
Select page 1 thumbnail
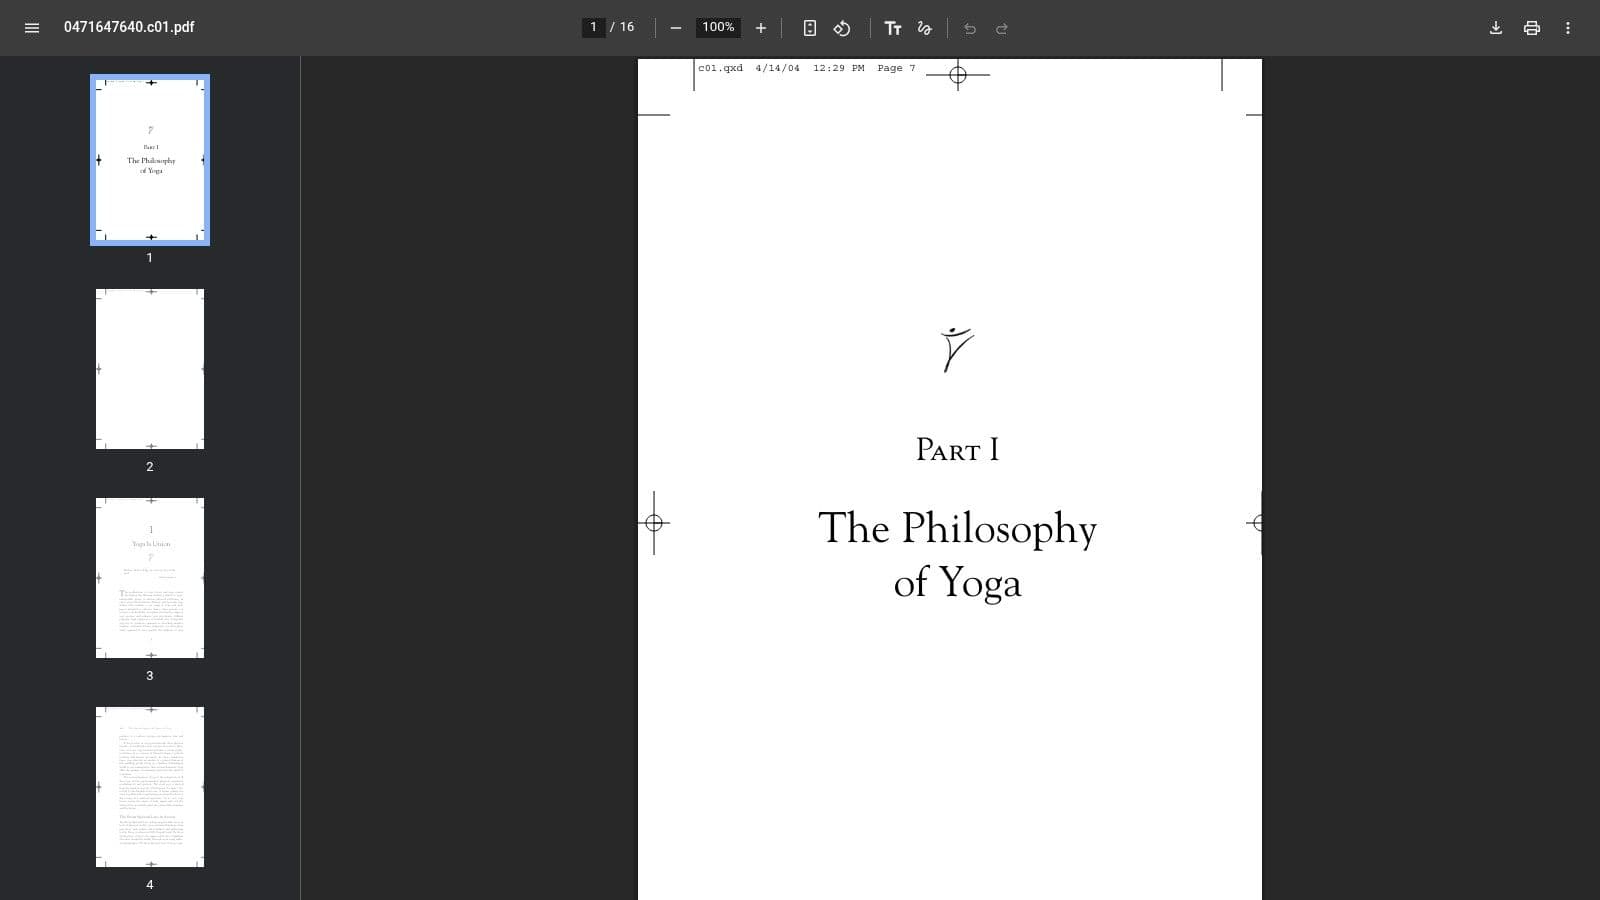coord(150,160)
